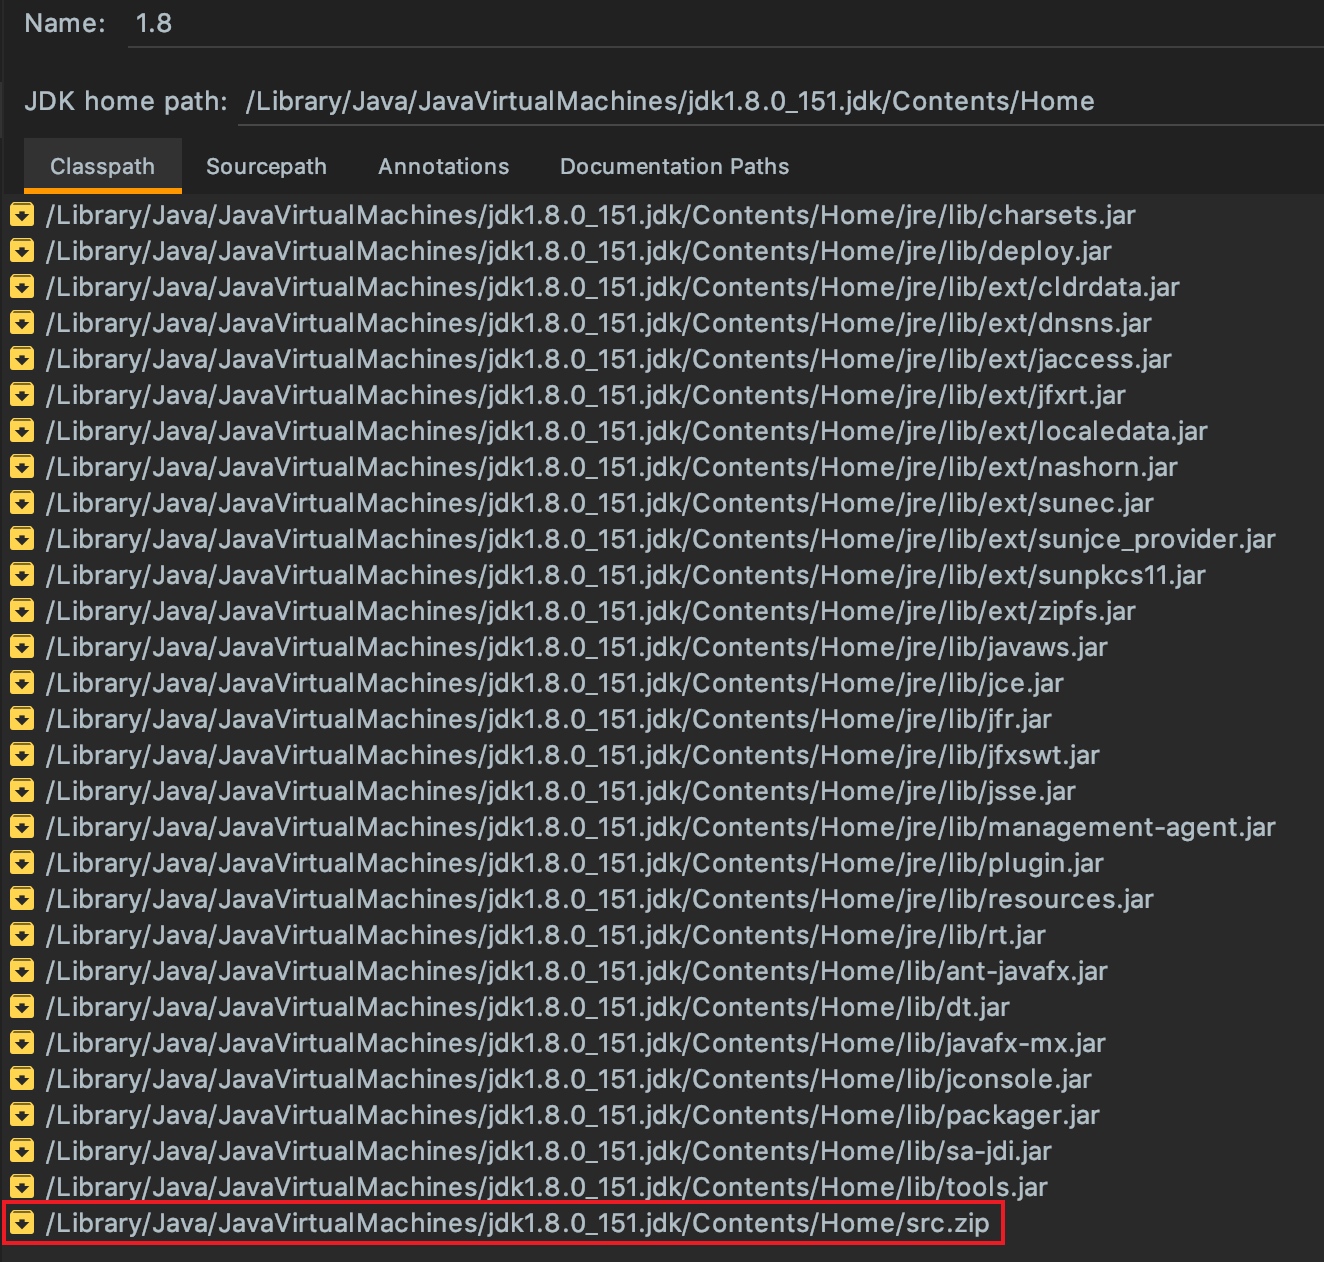Select the Documentation Paths tab
Screen dimensions: 1324x1262
[x=675, y=166]
